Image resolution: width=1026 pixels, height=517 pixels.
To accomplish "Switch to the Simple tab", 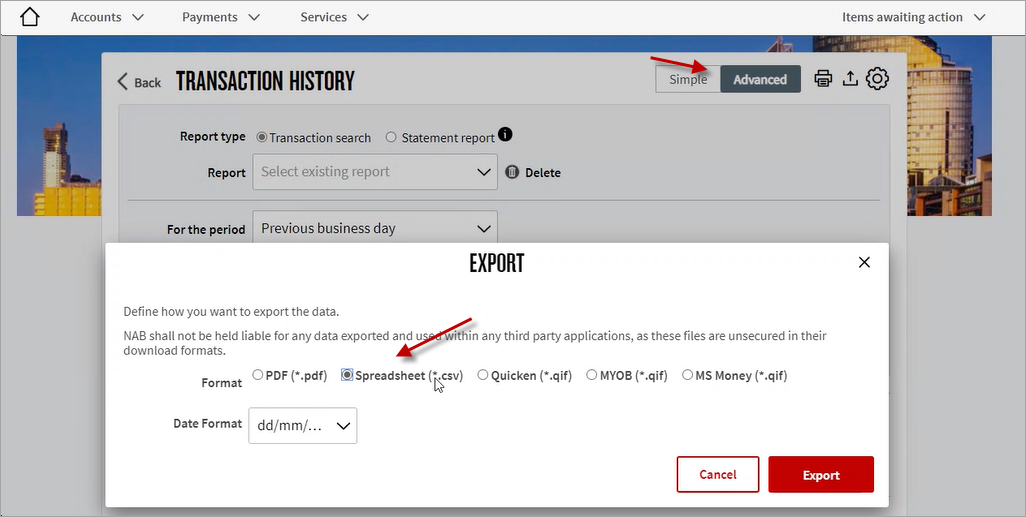I will tap(688, 79).
